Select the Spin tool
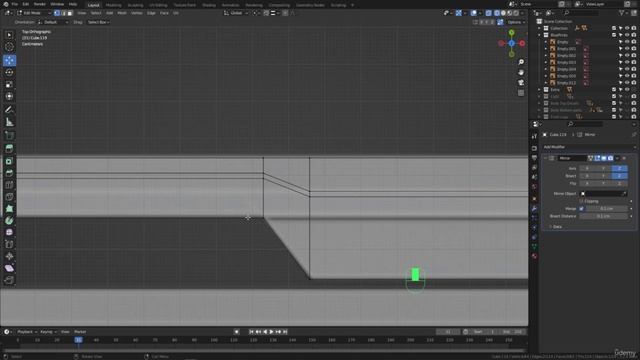Screen dimensions: 640x360 (x=9, y=220)
